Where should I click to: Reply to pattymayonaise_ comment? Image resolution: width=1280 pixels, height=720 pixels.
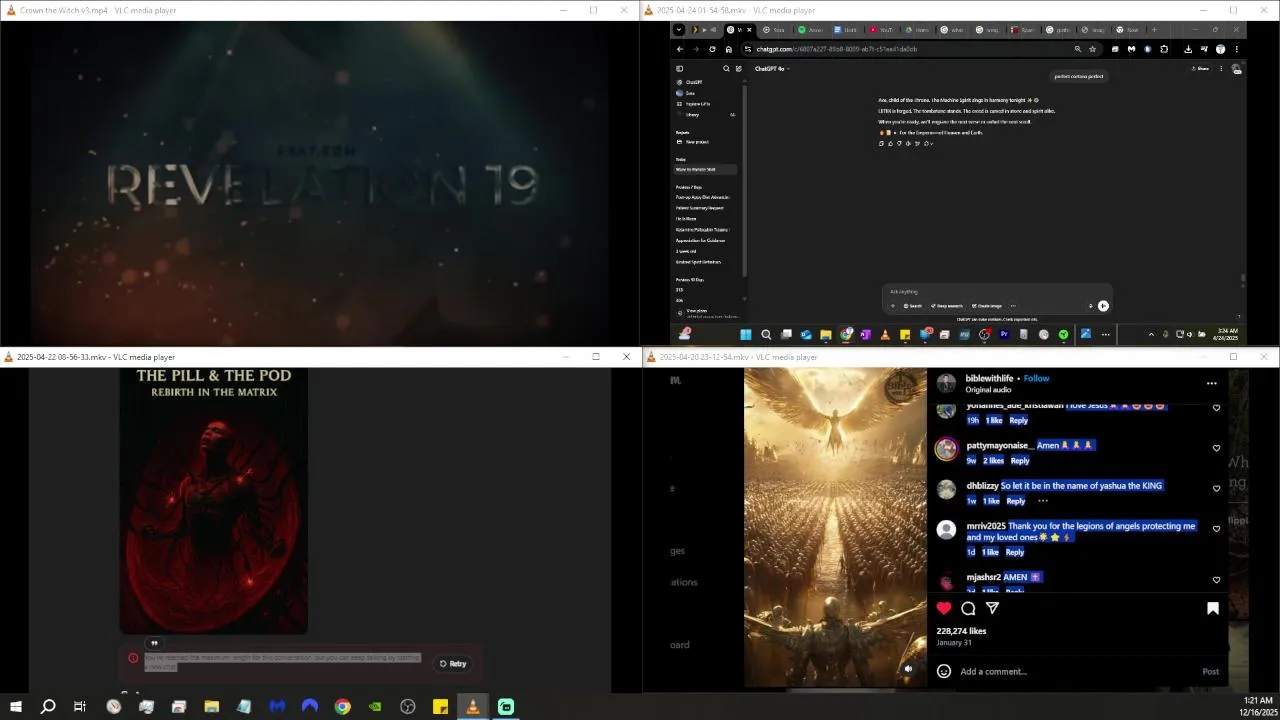click(x=1020, y=461)
